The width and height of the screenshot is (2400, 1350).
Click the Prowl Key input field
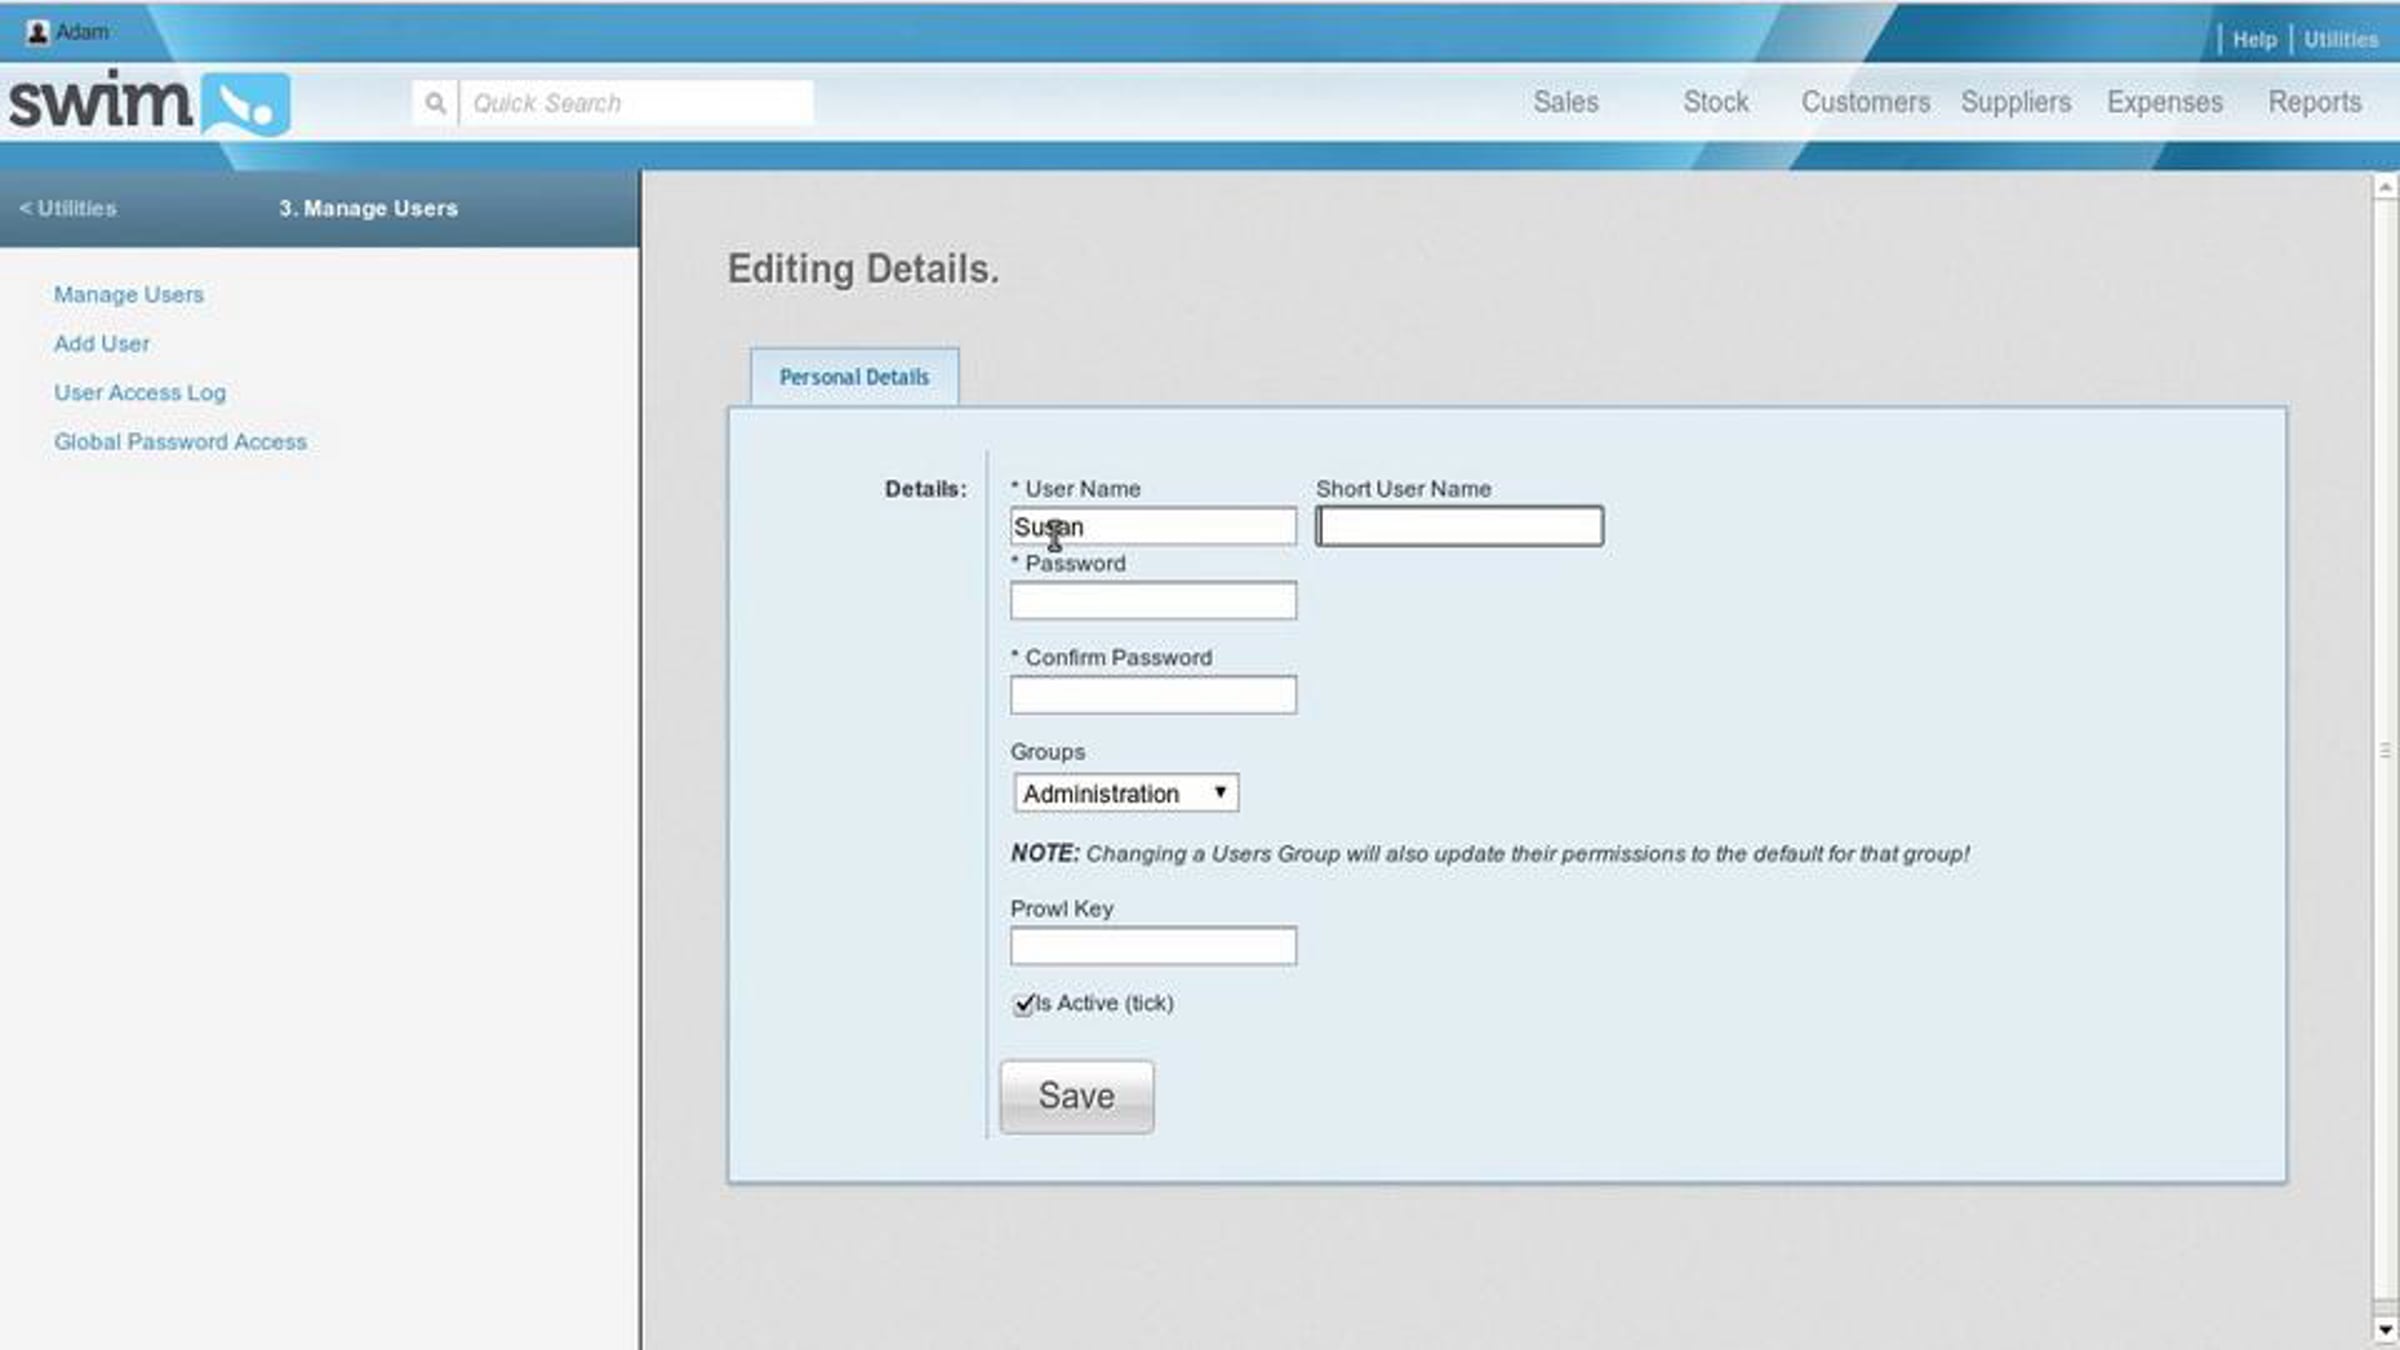pyautogui.click(x=1153, y=946)
